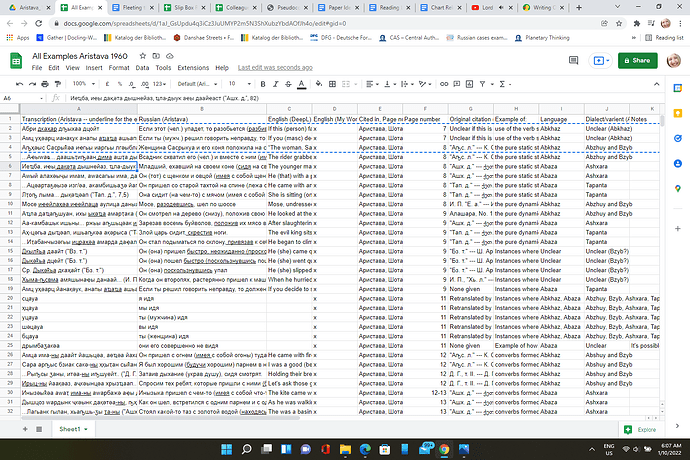Open Google Calendar side panel icon

678,88
